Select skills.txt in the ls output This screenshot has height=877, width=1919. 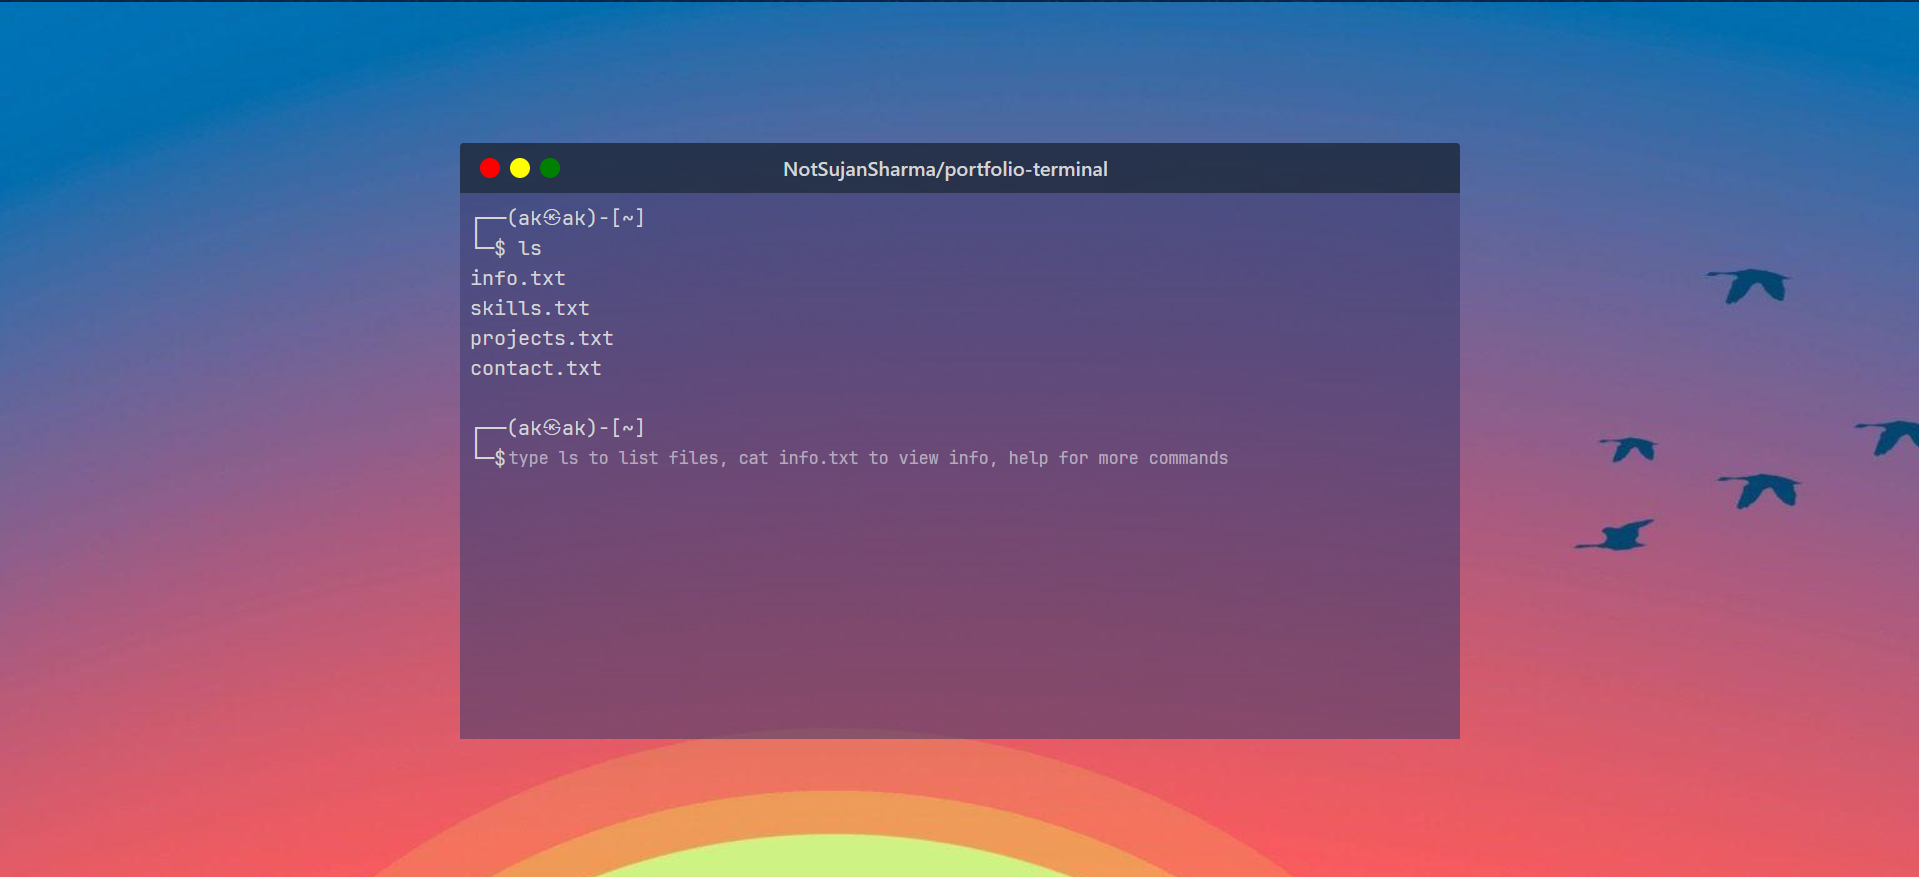coord(530,308)
